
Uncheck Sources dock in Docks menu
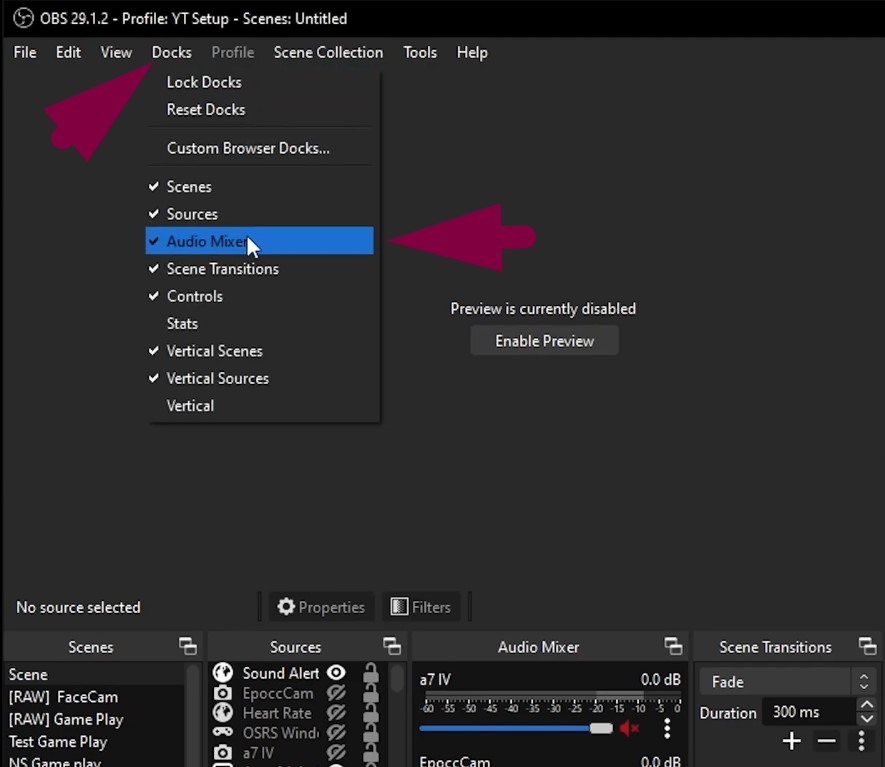click(260, 214)
